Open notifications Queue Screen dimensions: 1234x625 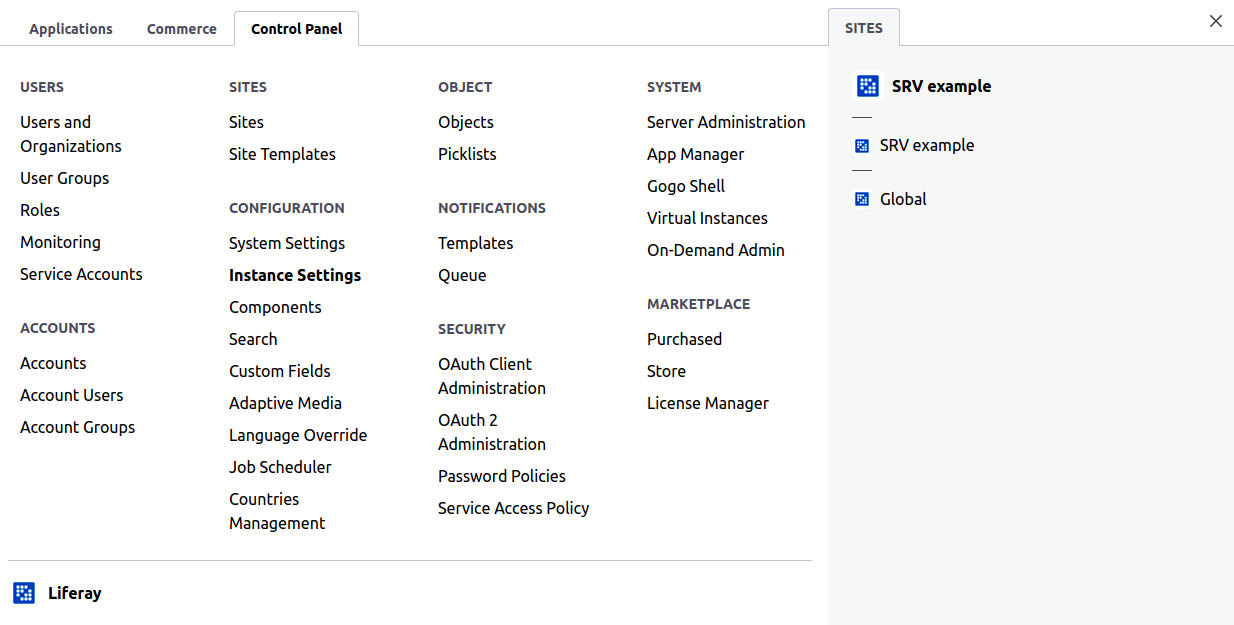[x=462, y=275]
